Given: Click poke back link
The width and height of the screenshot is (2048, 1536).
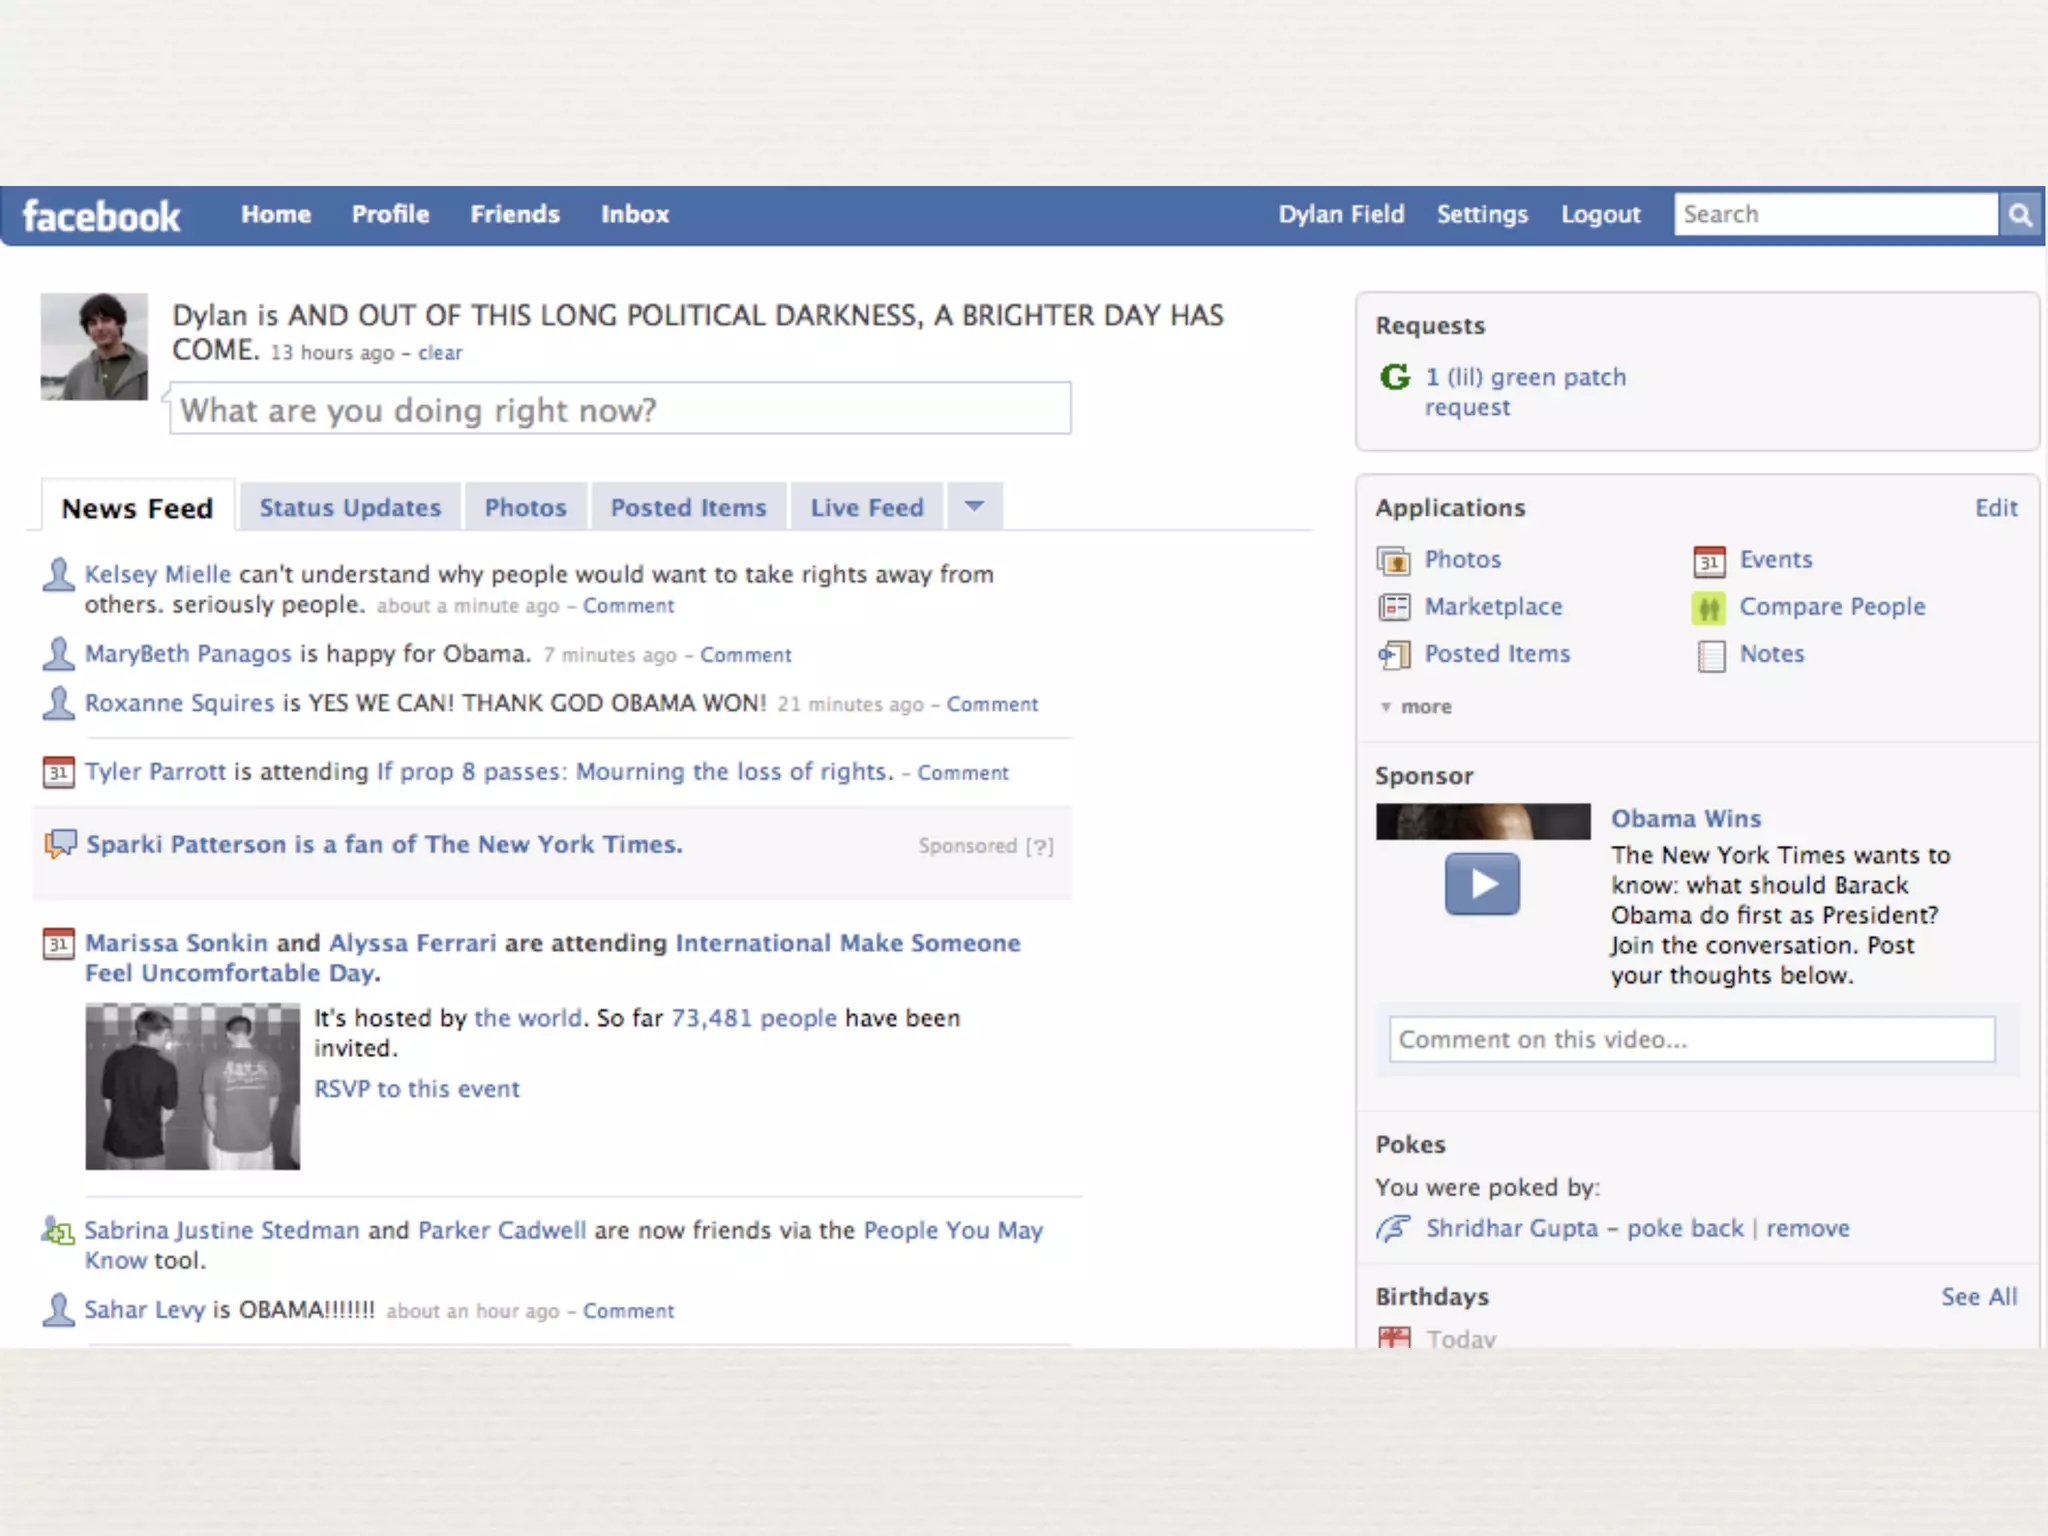Looking at the screenshot, I should (1684, 1228).
